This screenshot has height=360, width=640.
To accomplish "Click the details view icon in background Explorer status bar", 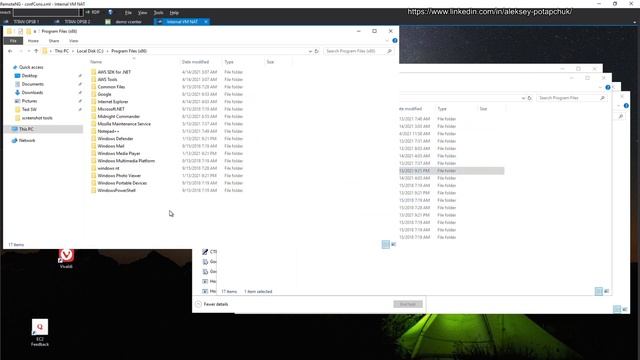I will (x=598, y=291).
